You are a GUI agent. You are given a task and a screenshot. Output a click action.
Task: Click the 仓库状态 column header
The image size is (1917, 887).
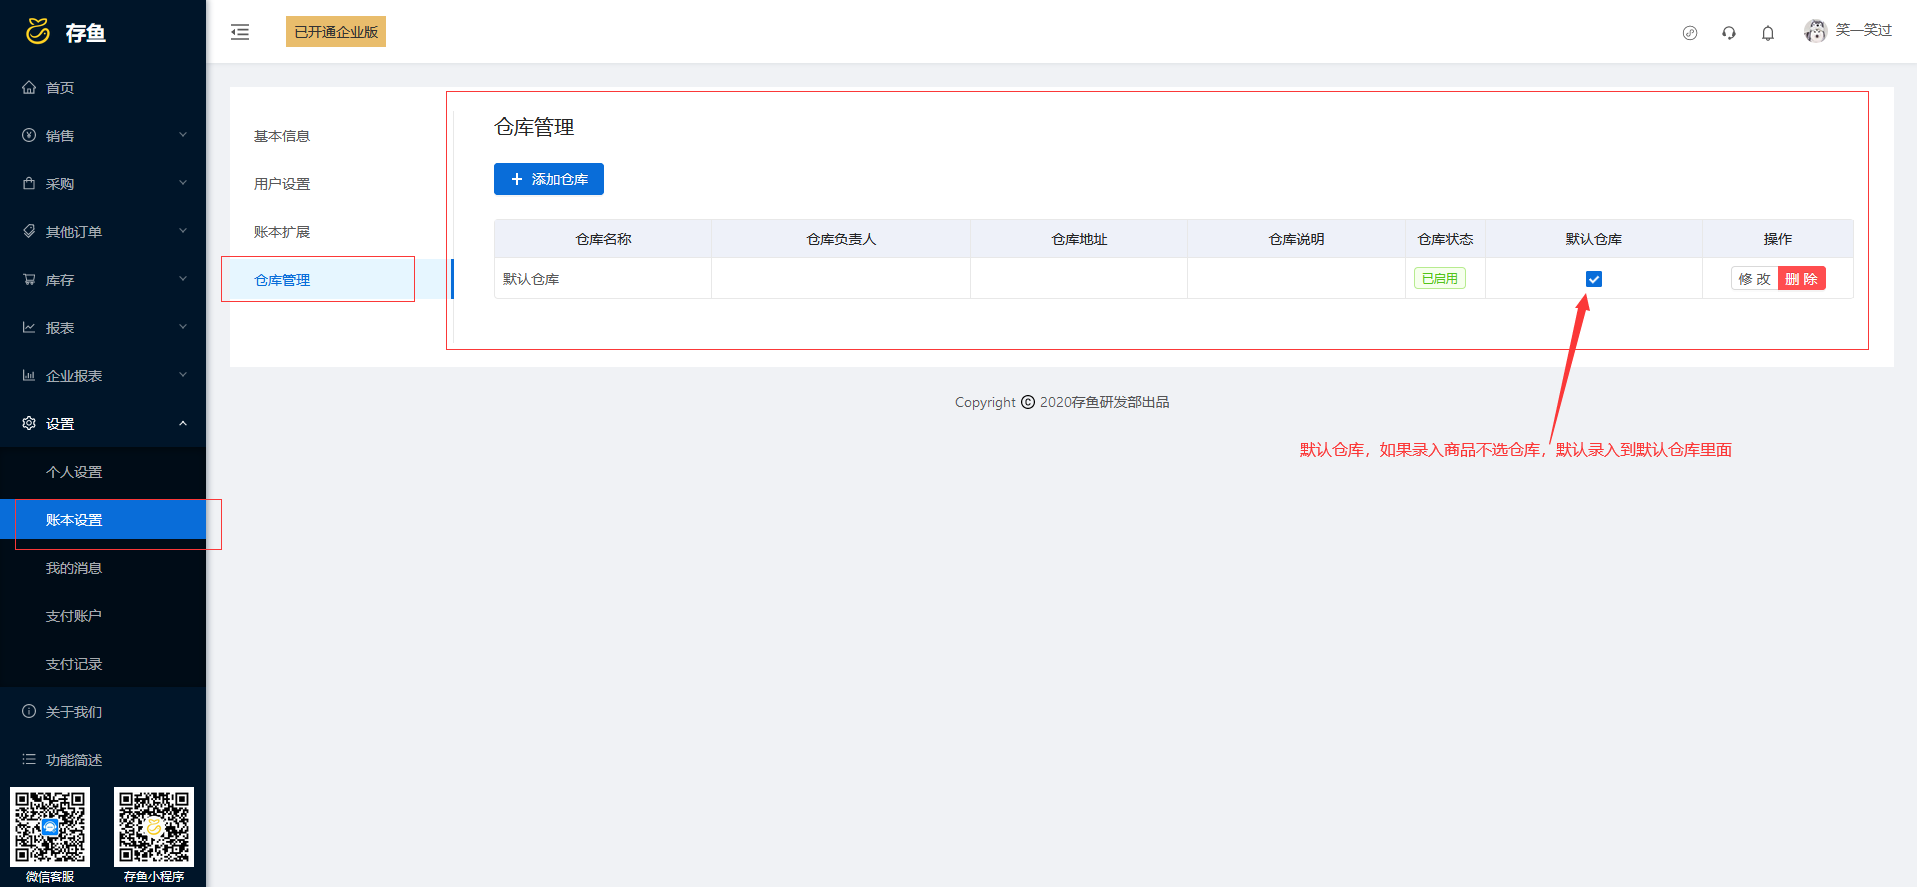[x=1445, y=239]
